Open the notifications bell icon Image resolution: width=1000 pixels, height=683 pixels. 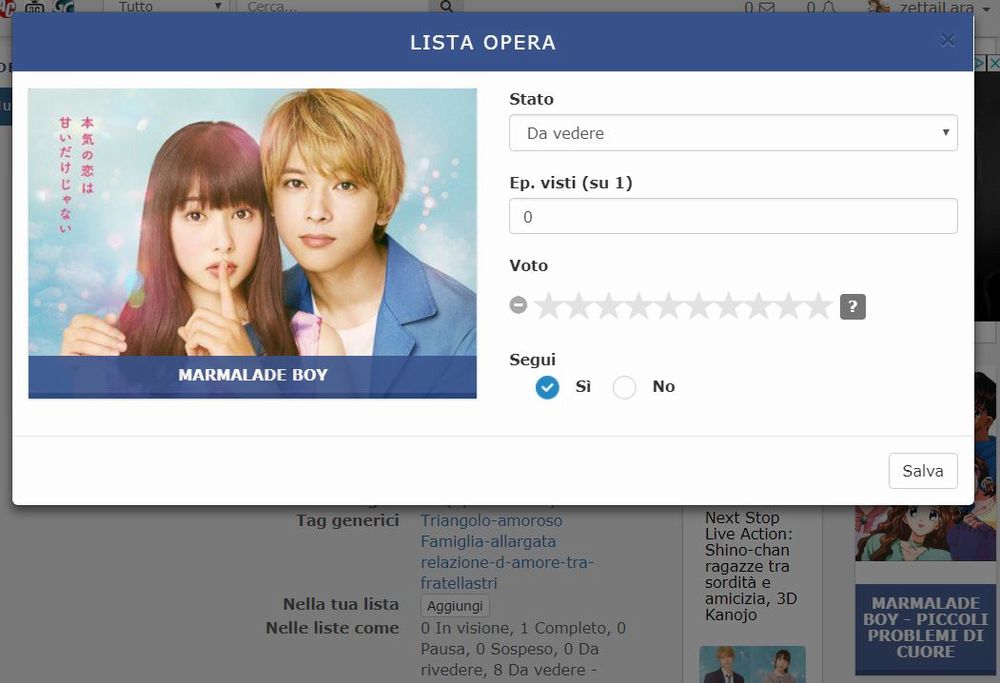[x=829, y=8]
